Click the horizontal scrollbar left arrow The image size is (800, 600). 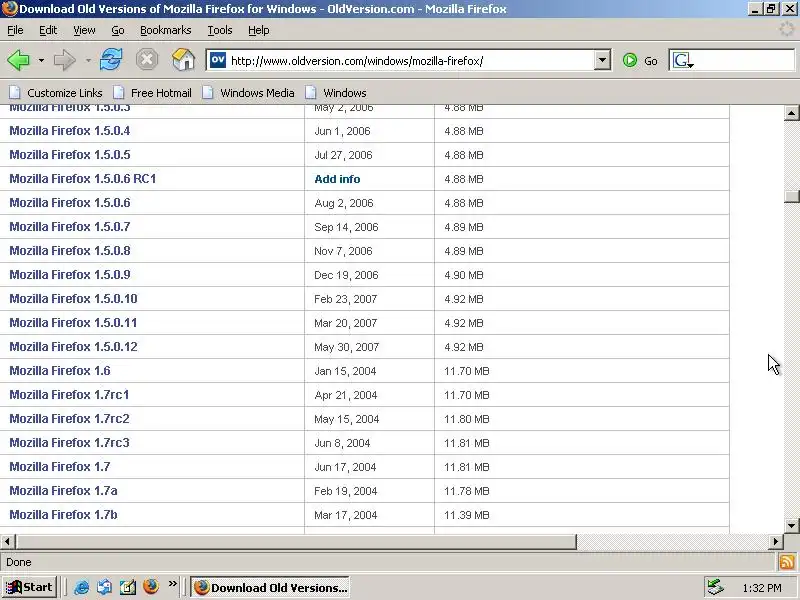point(8,541)
